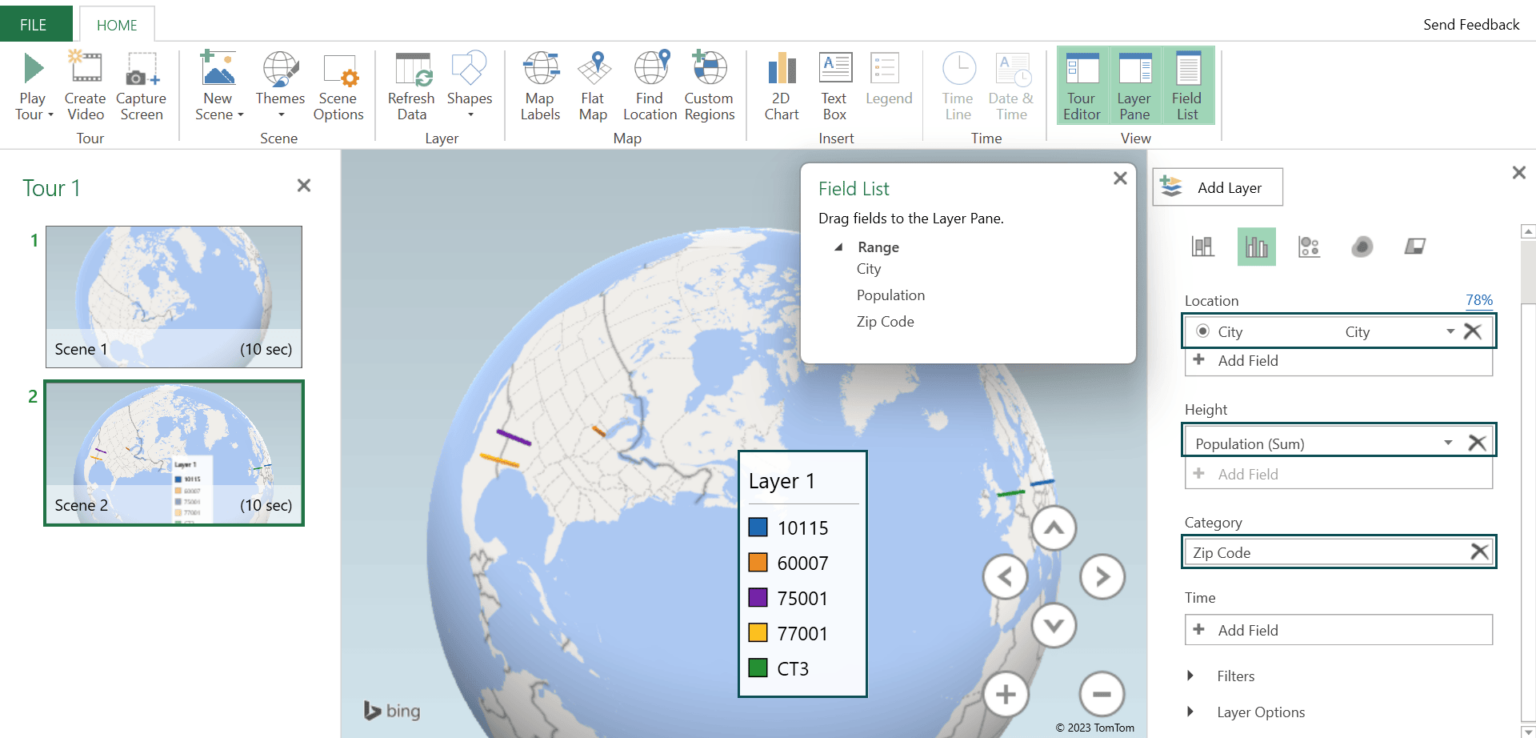Toggle the Tour Editor off
Screen dimensions: 1536x738
[x=1082, y=85]
